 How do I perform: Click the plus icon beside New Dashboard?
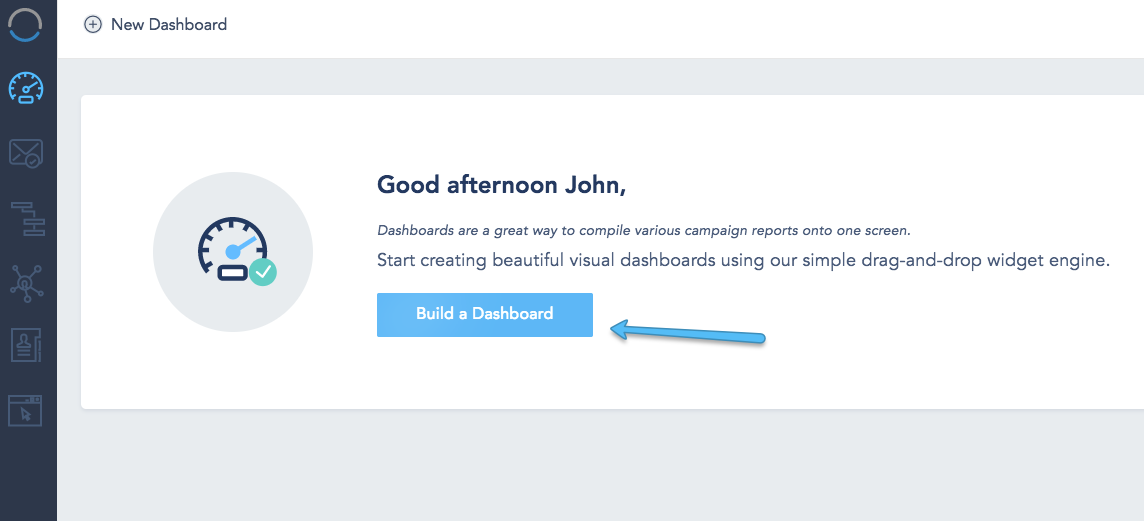click(93, 25)
